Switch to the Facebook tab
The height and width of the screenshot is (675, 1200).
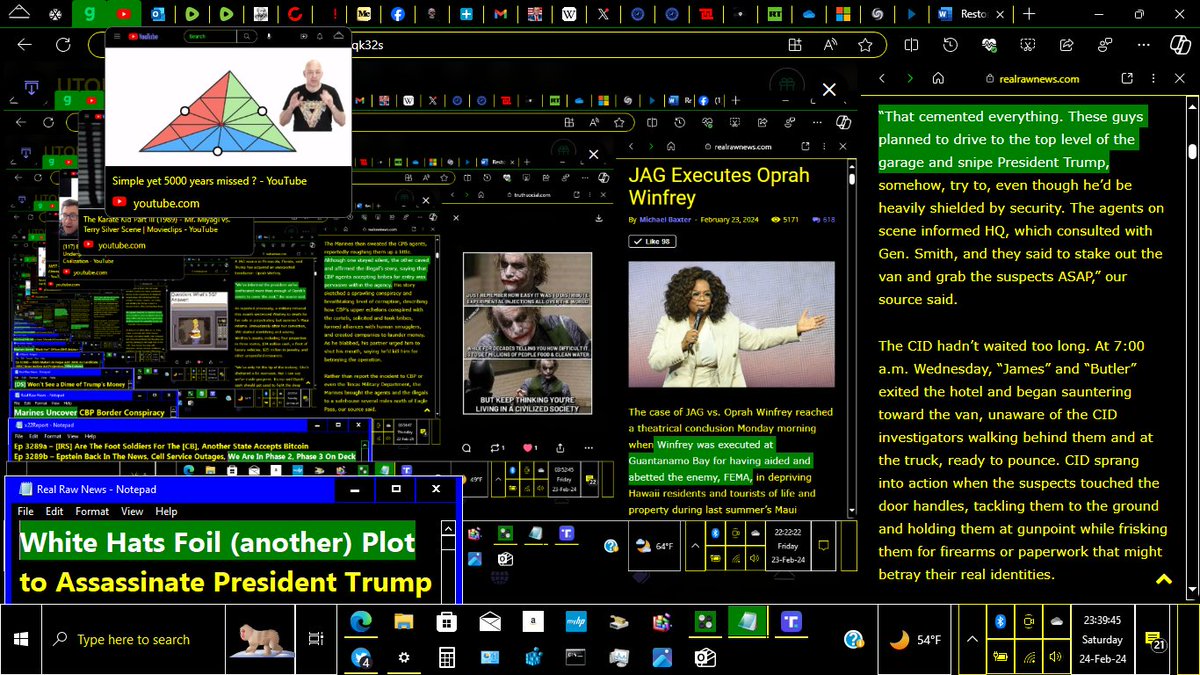click(x=398, y=15)
